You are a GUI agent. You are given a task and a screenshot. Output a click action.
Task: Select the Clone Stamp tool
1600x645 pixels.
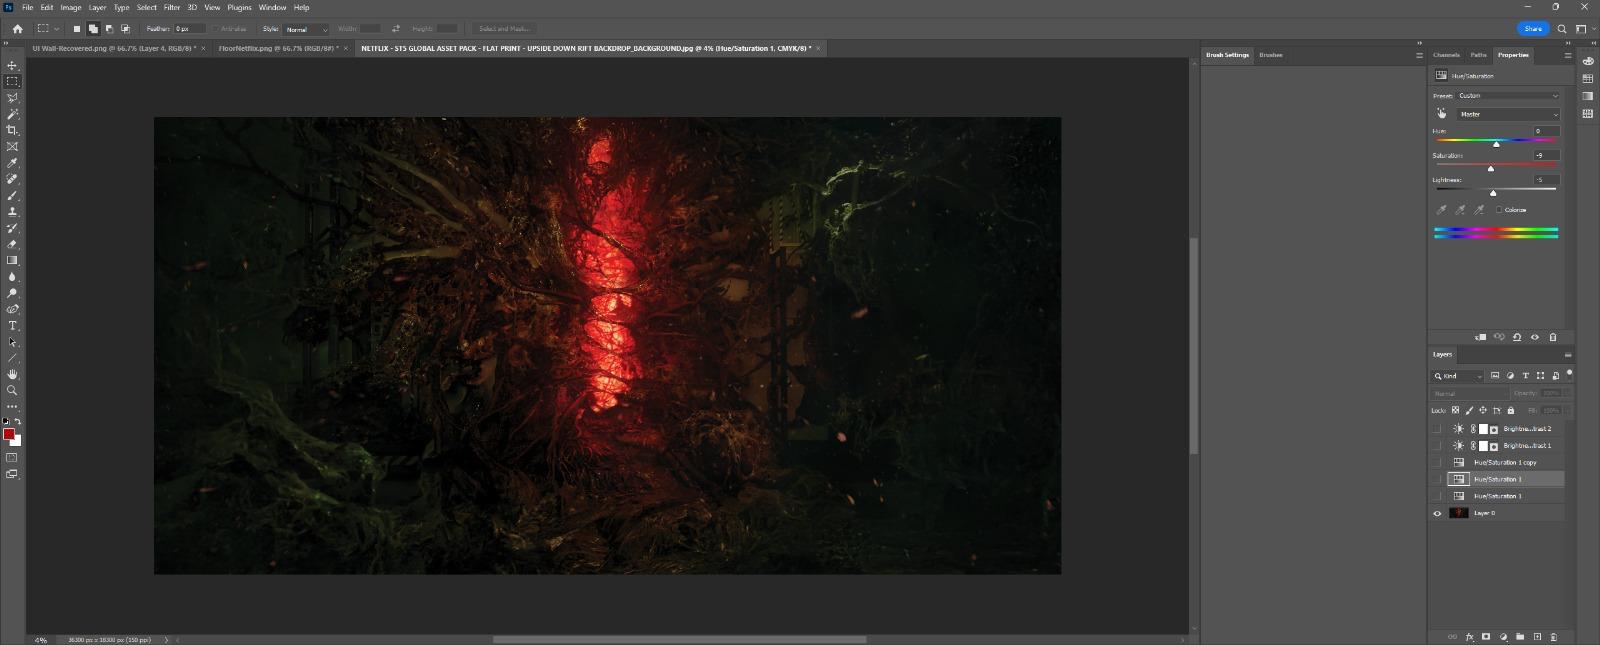point(12,212)
